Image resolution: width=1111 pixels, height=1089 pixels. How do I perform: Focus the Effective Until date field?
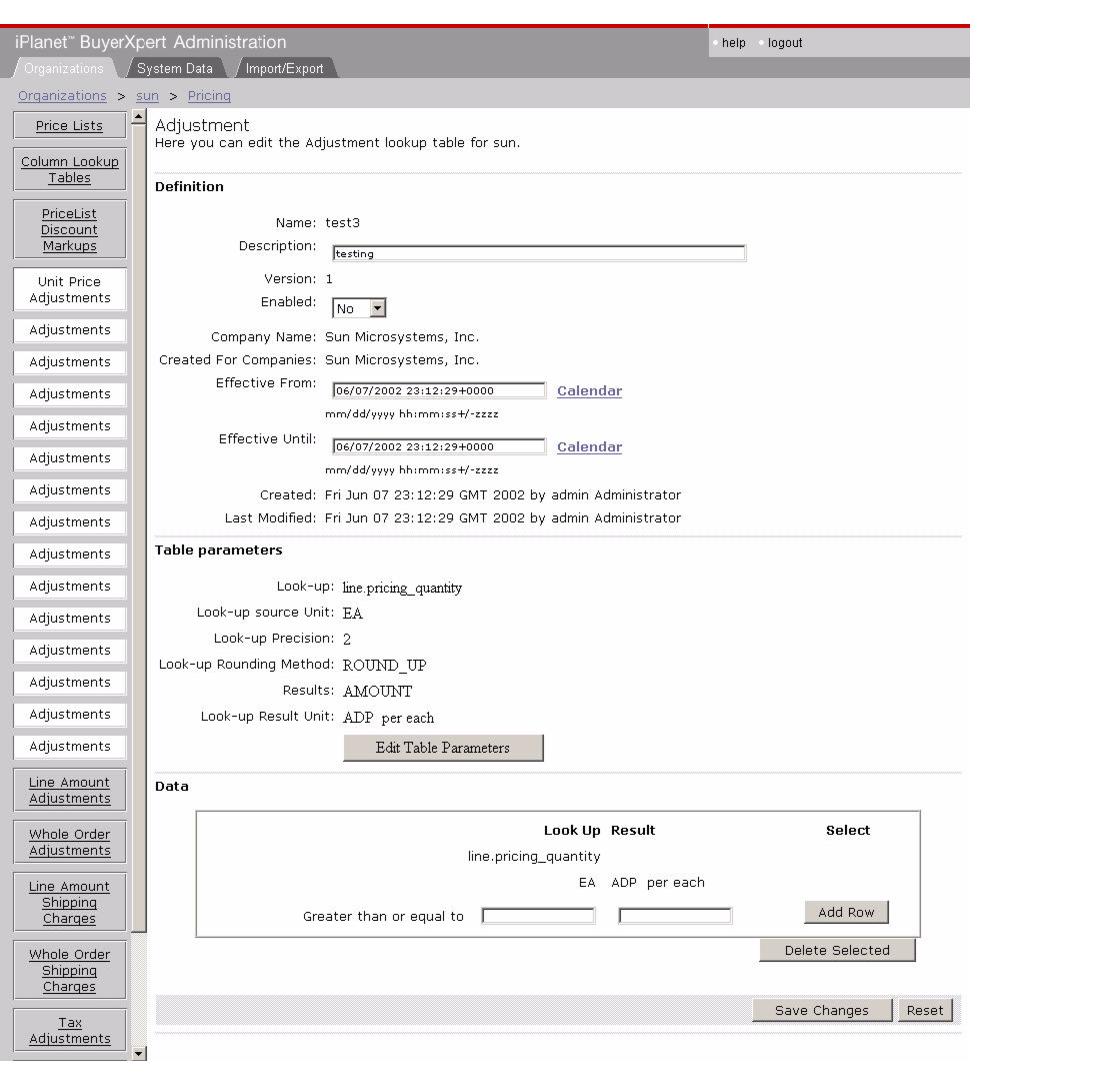pyautogui.click(x=439, y=446)
